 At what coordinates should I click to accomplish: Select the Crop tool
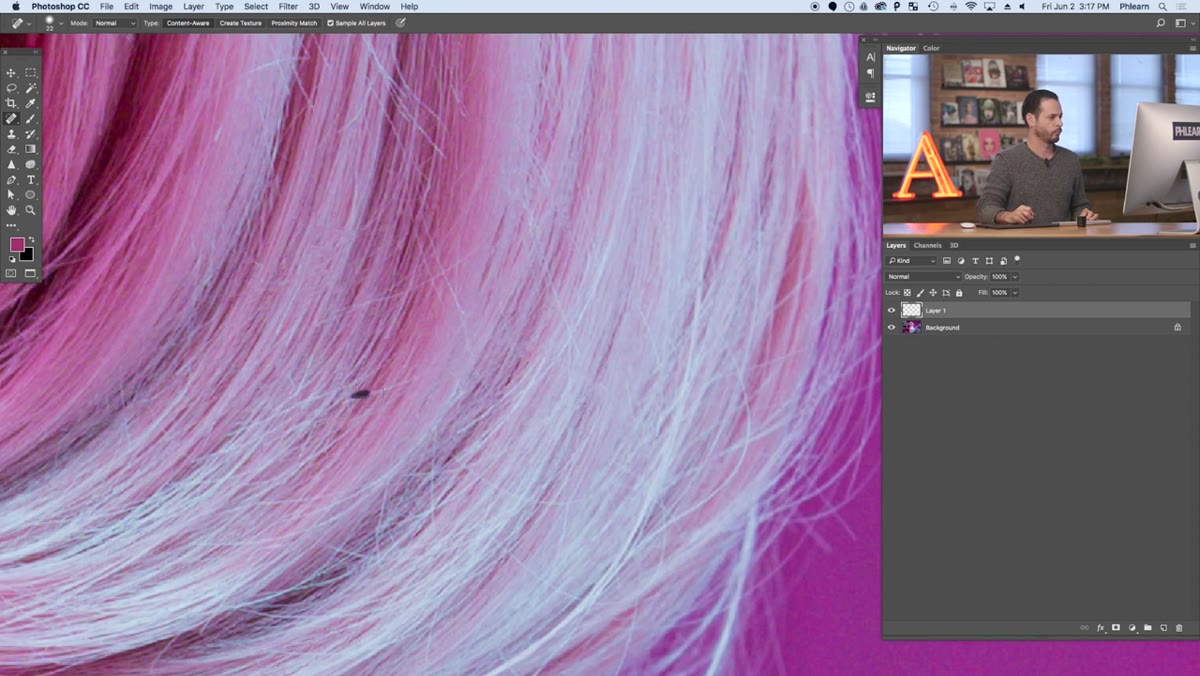pos(12,103)
